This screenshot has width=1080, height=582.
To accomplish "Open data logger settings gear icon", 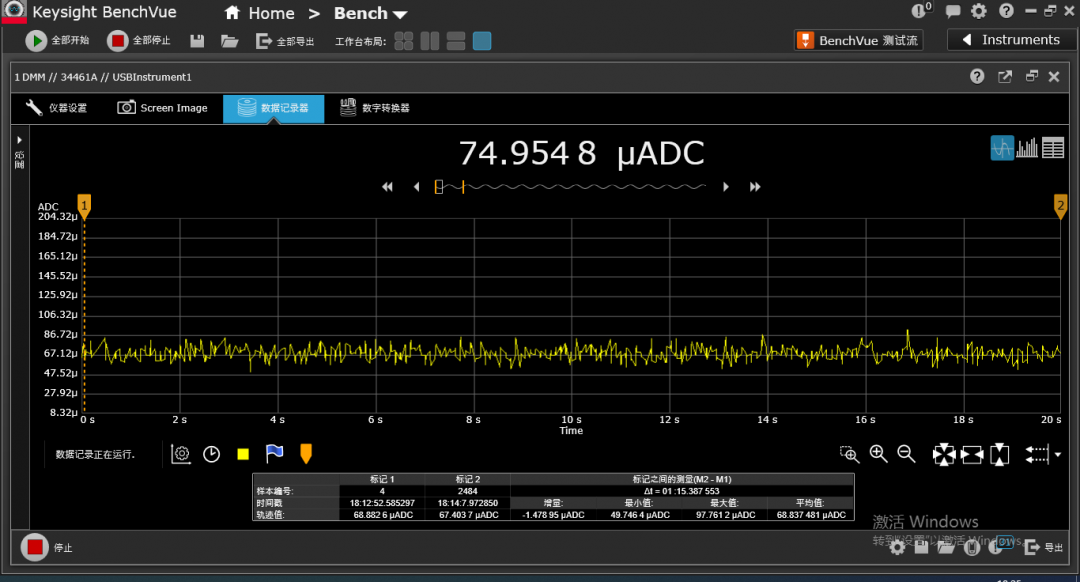I will pos(181,454).
